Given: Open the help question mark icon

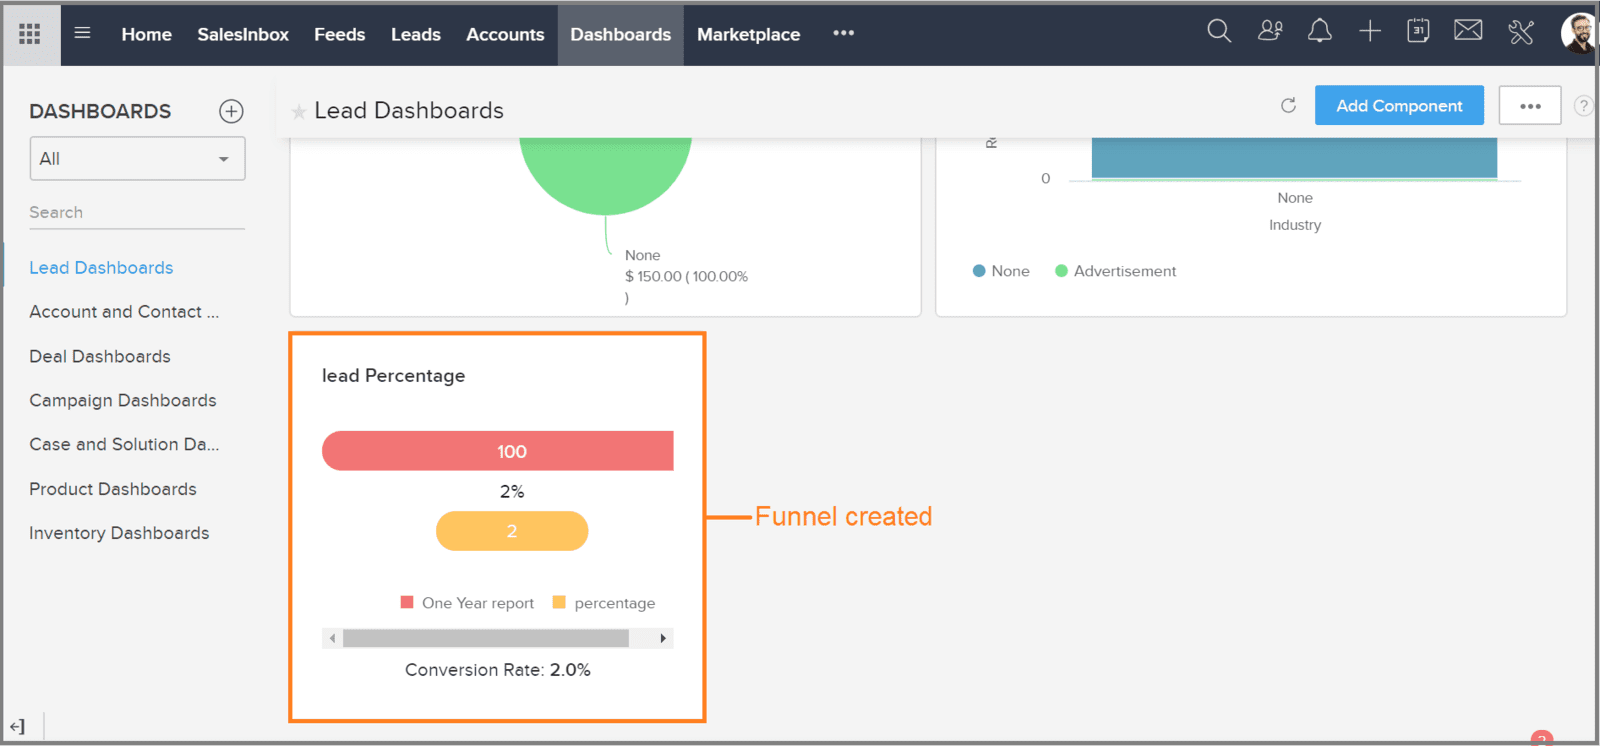Looking at the screenshot, I should click(1583, 105).
